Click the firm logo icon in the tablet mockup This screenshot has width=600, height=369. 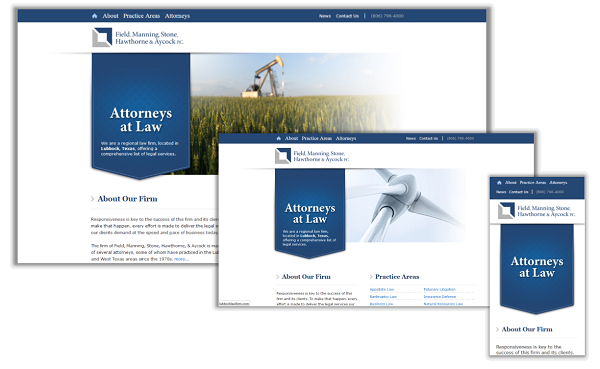point(283,156)
